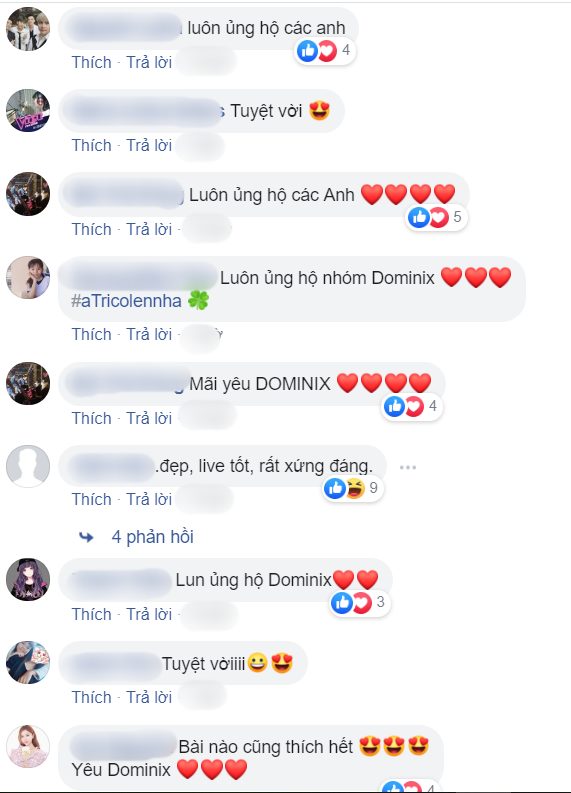Click 'Trả lời' under the 'Tuyệt vời' heart-eyes comment
The height and width of the screenshot is (793, 571).
point(149,146)
